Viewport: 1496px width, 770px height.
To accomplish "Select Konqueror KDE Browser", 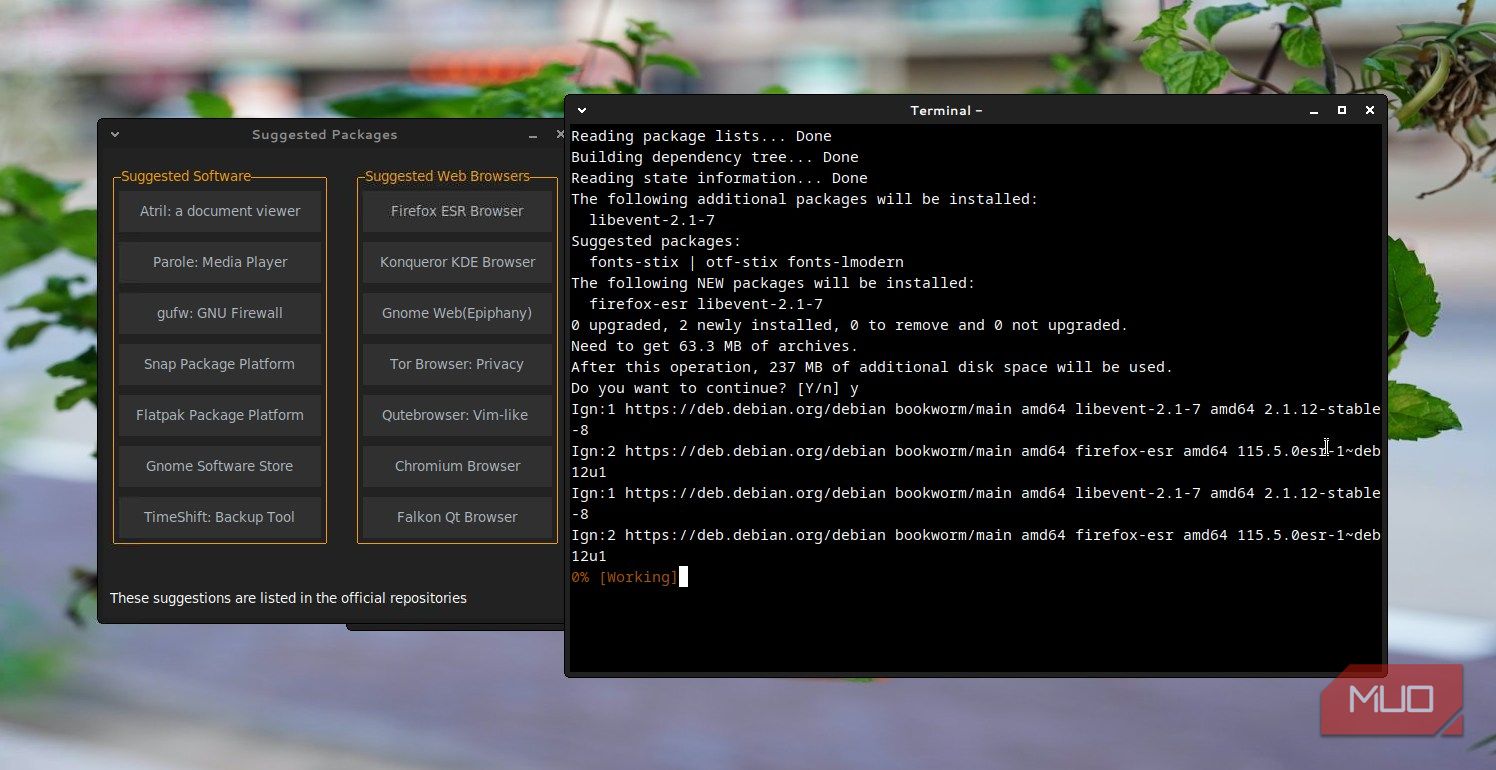I will click(457, 262).
